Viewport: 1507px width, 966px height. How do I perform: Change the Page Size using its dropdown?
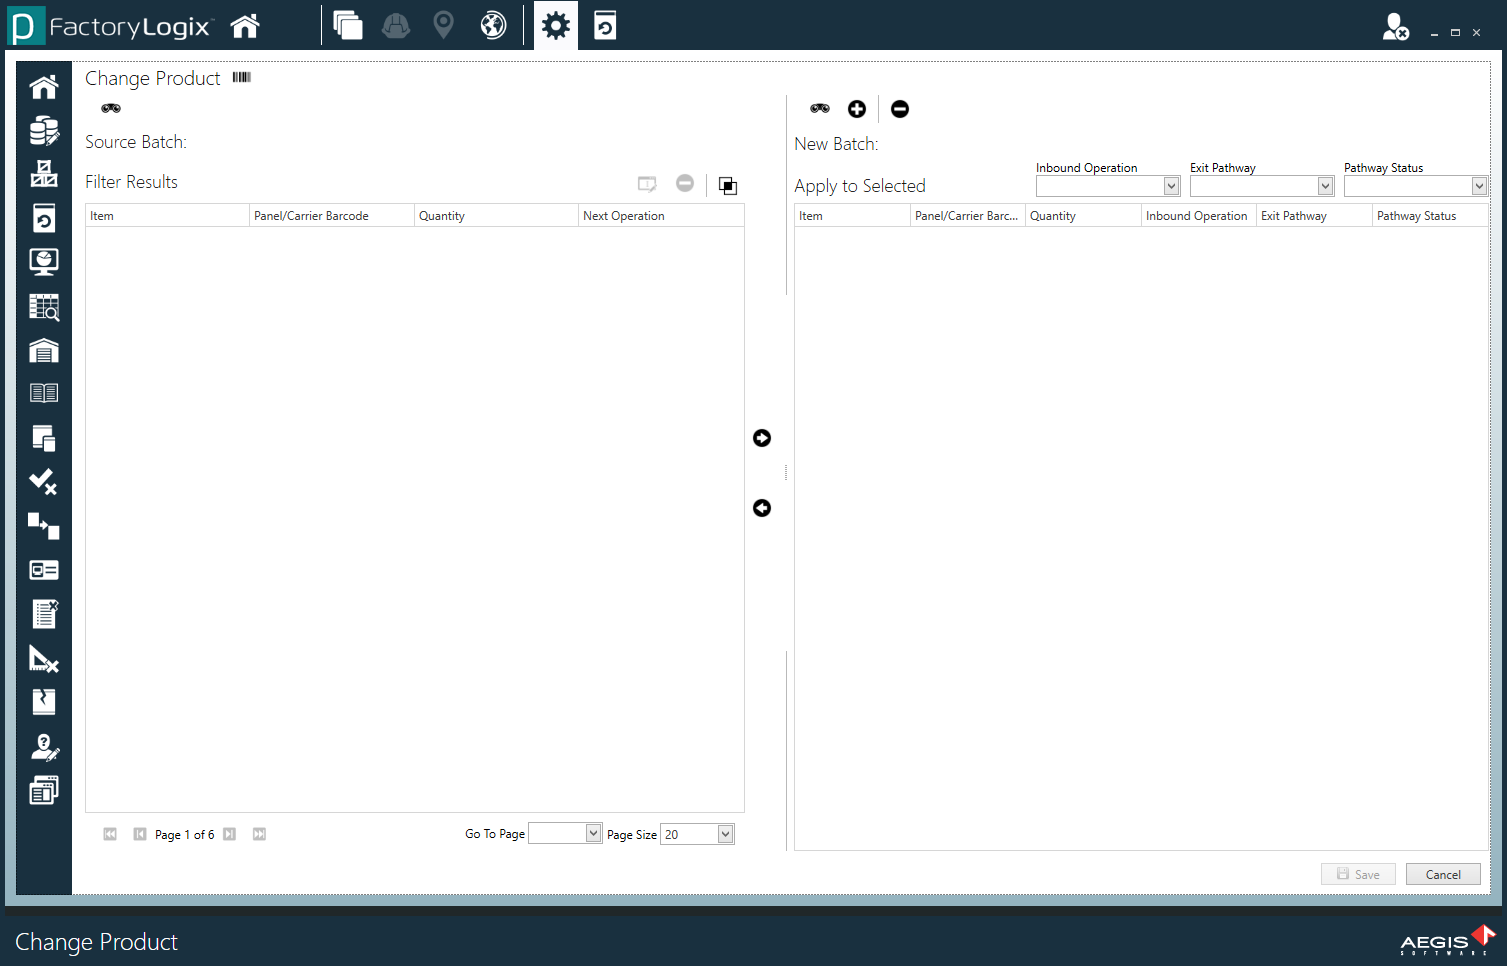click(724, 833)
